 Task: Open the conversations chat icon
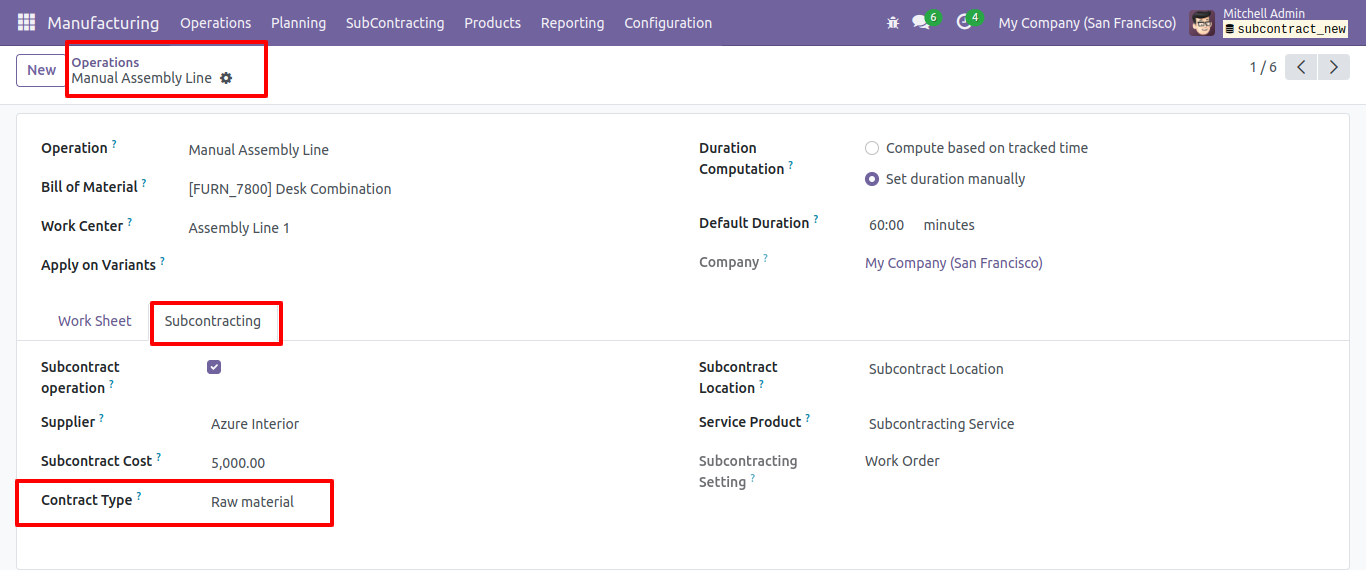tap(920, 22)
